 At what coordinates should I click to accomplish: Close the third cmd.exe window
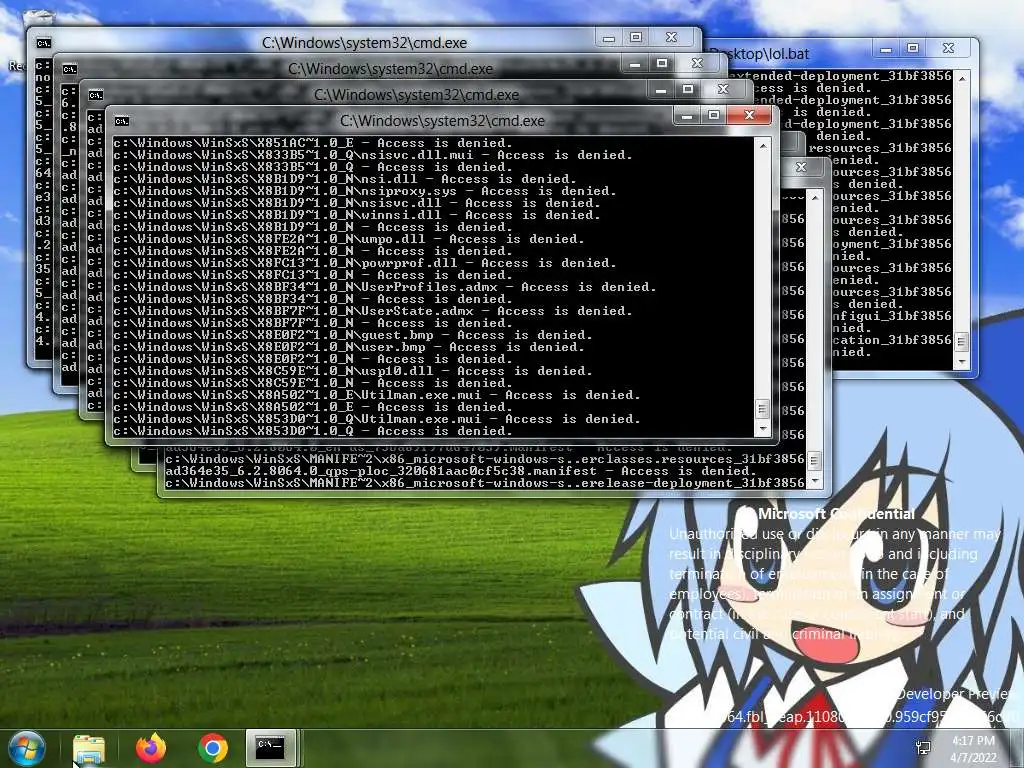click(x=723, y=89)
